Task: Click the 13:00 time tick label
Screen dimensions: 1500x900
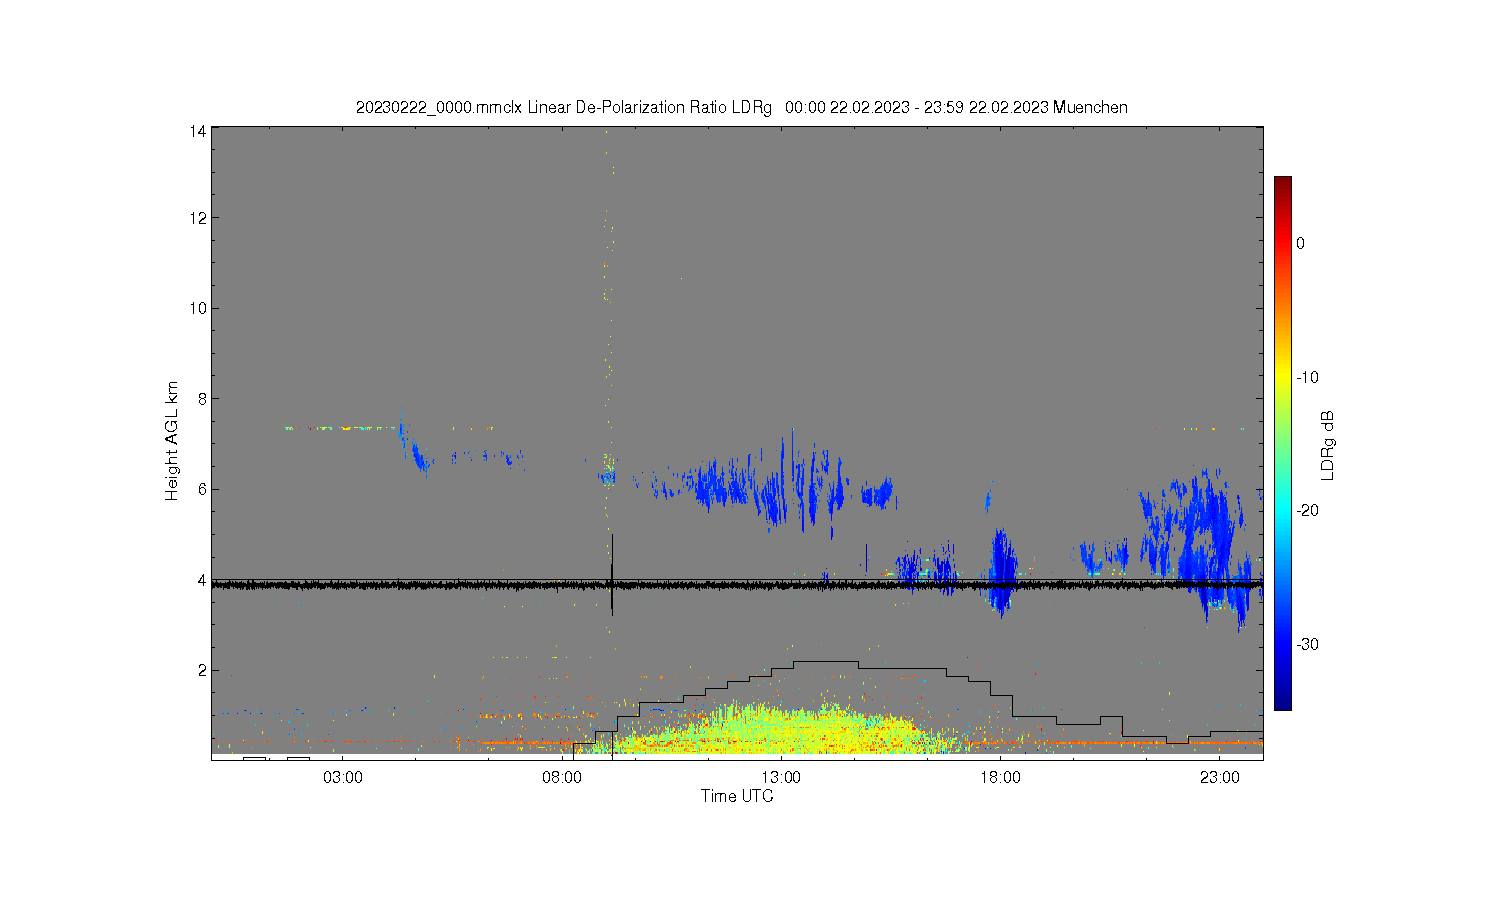Action: tap(781, 777)
